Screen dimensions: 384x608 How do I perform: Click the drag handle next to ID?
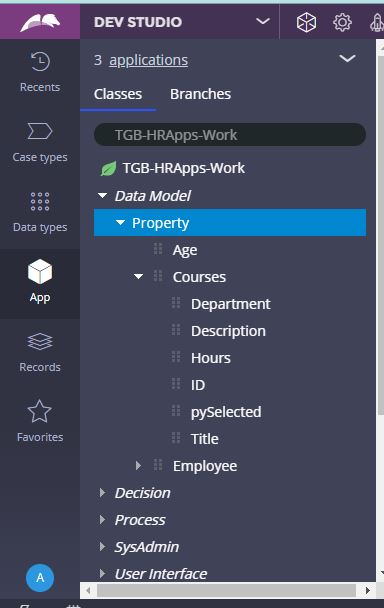[x=176, y=384]
